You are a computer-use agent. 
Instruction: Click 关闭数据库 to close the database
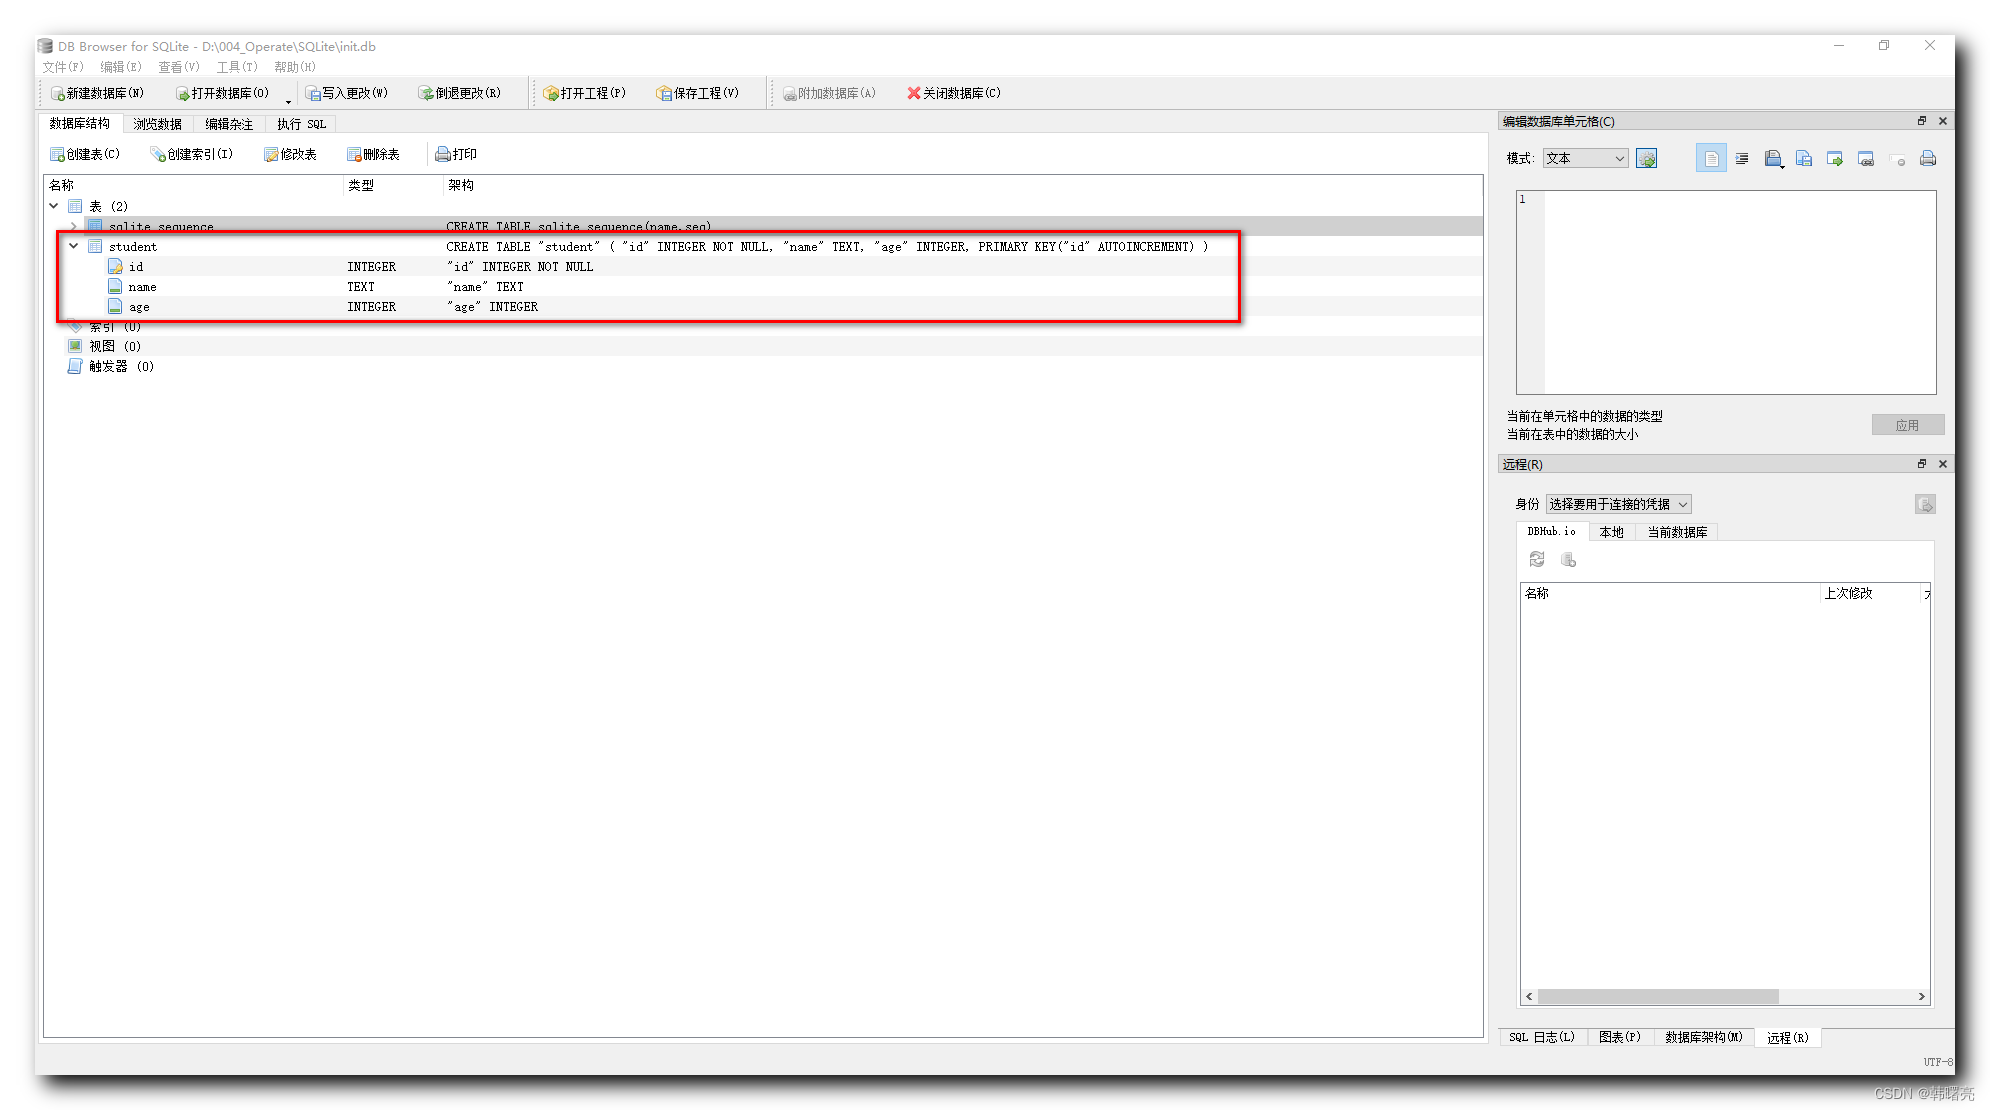[x=953, y=93]
